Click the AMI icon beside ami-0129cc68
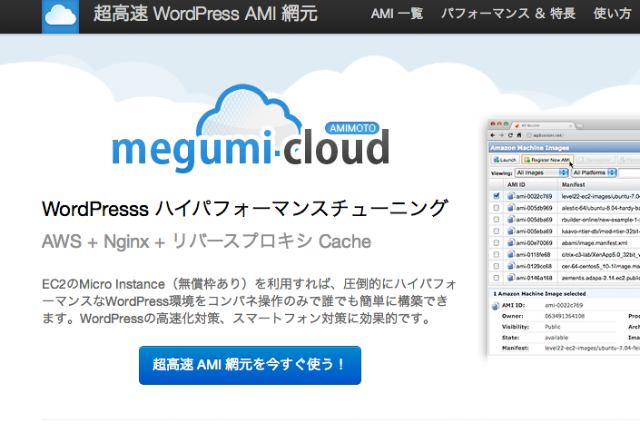The width and height of the screenshot is (640, 433). point(510,266)
